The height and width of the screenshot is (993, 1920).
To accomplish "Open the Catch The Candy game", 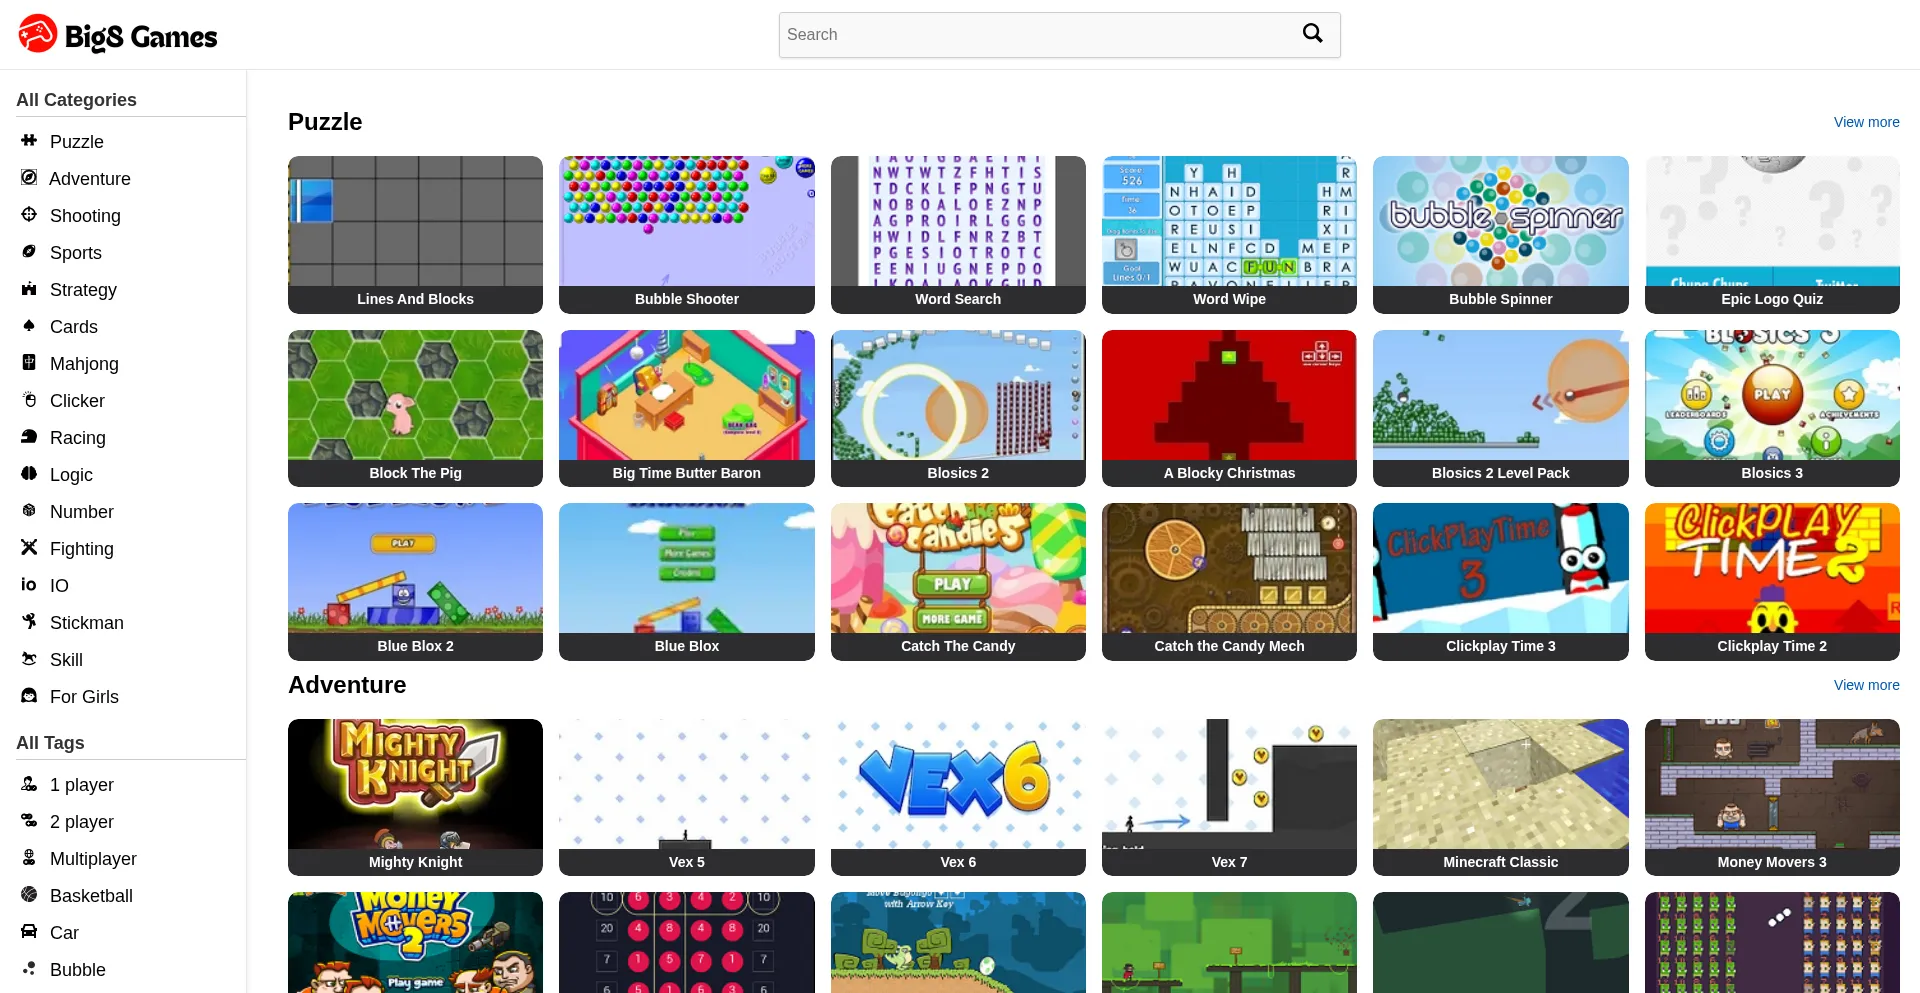I will 958,581.
